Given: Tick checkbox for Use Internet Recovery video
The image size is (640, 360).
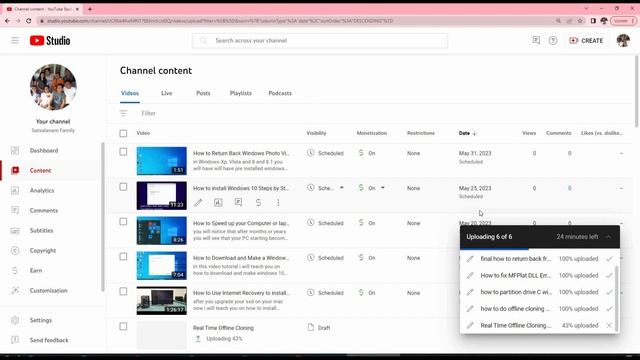Looking at the screenshot, I should click(x=123, y=291).
